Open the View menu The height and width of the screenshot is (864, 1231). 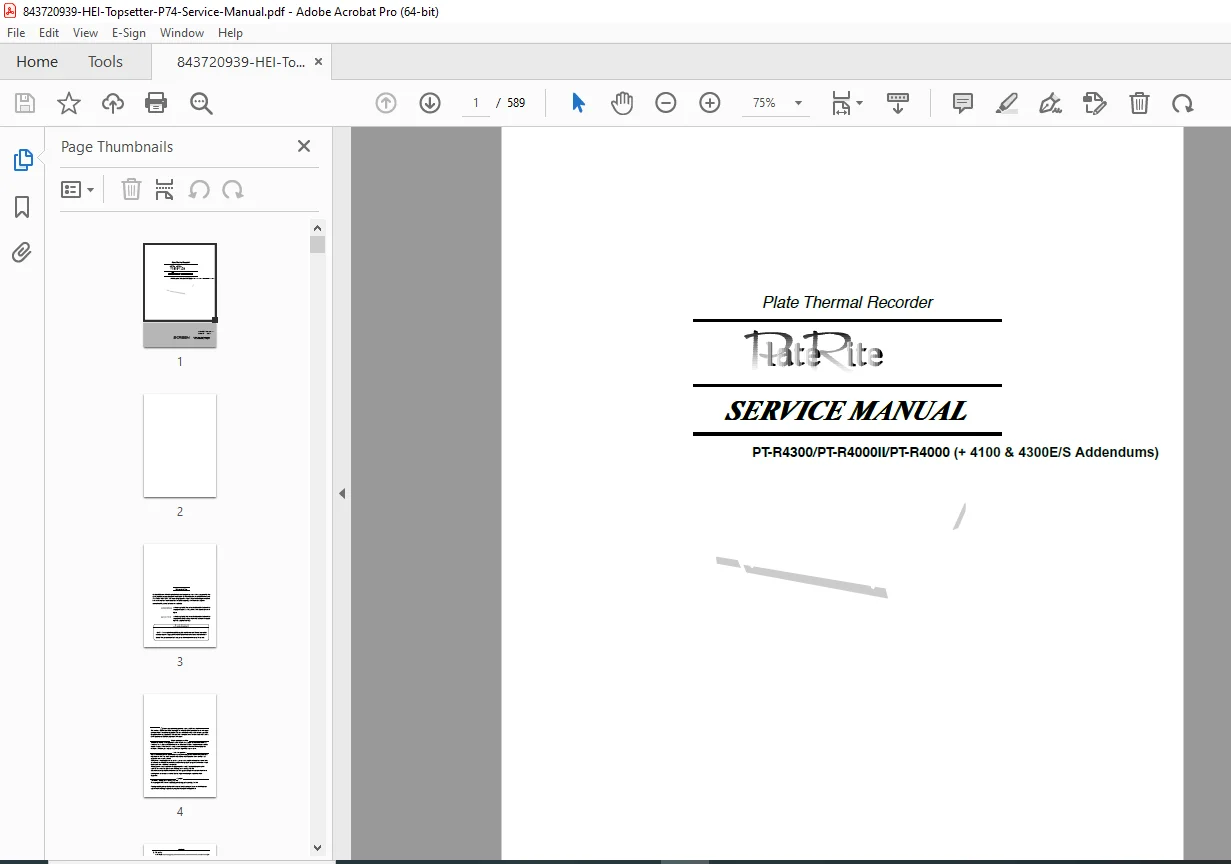click(x=86, y=33)
